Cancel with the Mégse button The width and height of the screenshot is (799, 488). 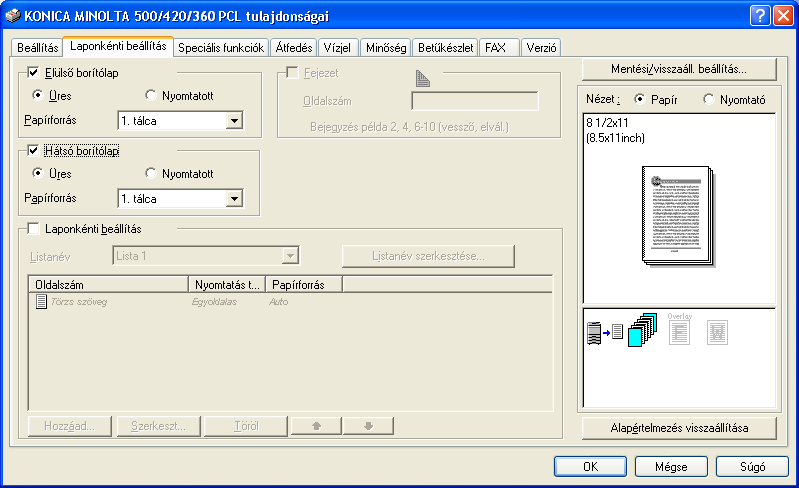(671, 467)
